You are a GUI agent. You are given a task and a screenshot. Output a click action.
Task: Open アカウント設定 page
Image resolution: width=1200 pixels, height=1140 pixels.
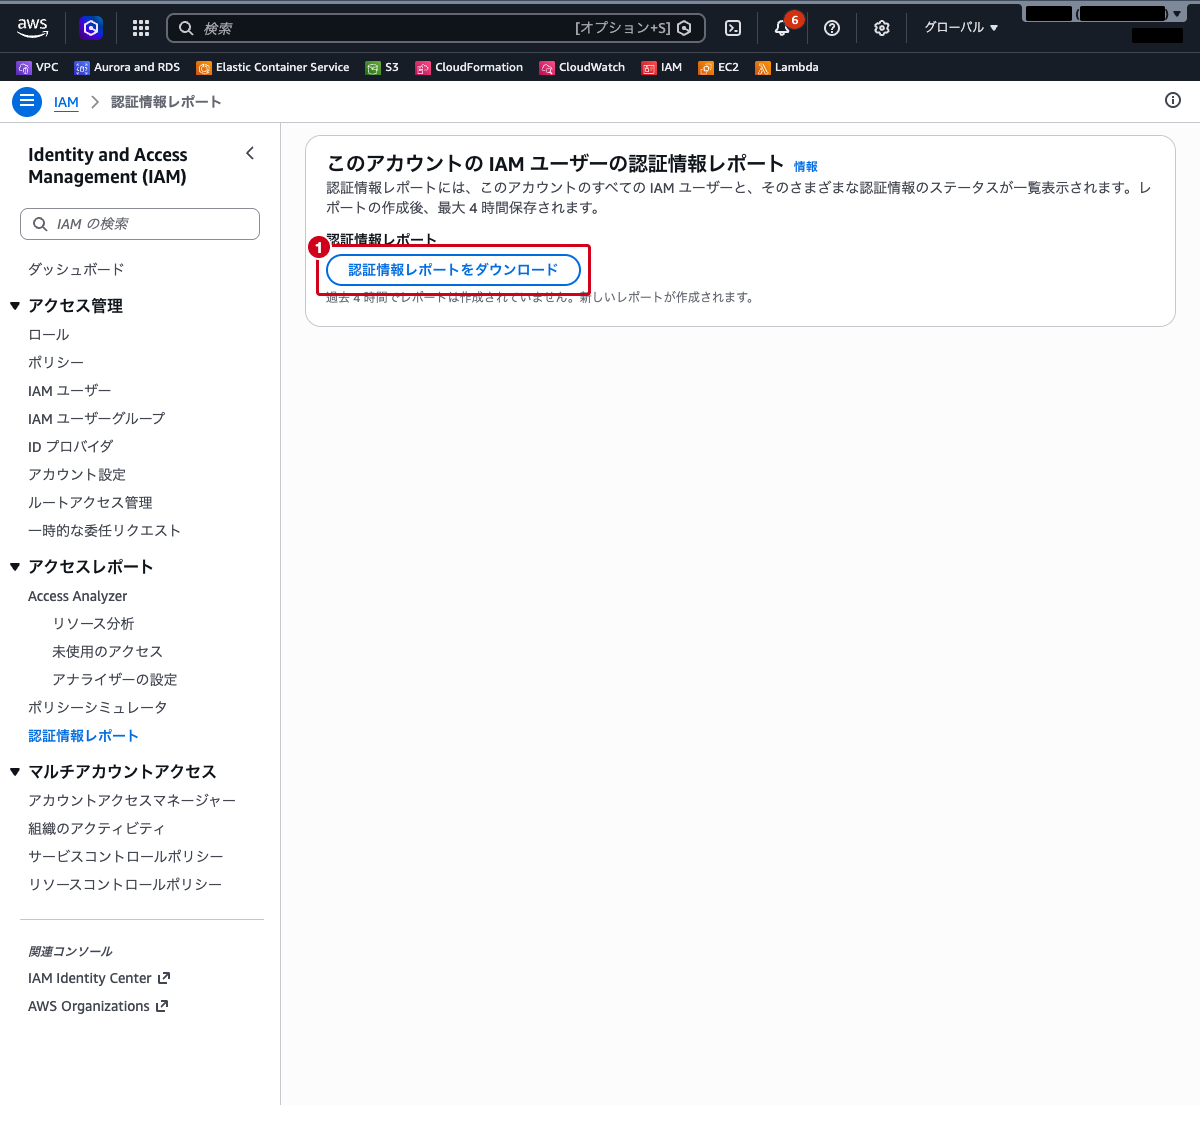(x=77, y=474)
